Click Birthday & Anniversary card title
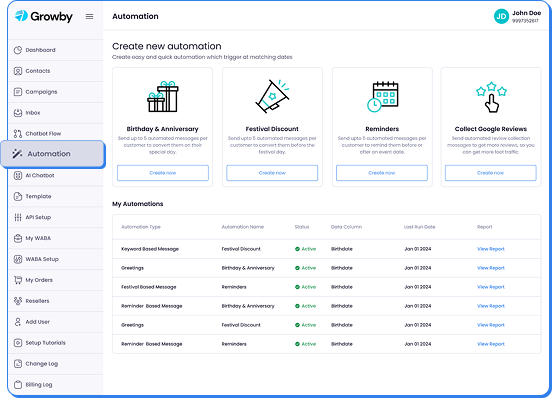This screenshot has width=552, height=398. tap(163, 129)
